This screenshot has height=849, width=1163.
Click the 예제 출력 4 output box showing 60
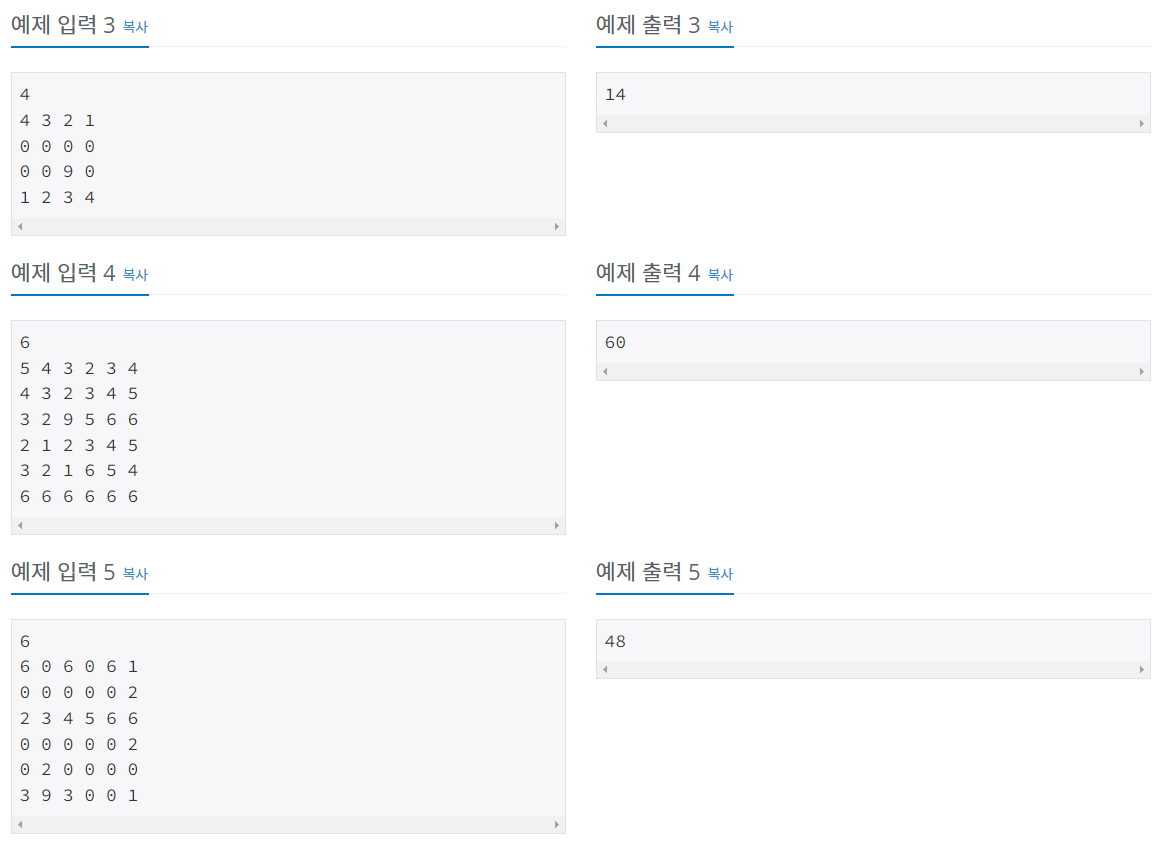tap(873, 341)
